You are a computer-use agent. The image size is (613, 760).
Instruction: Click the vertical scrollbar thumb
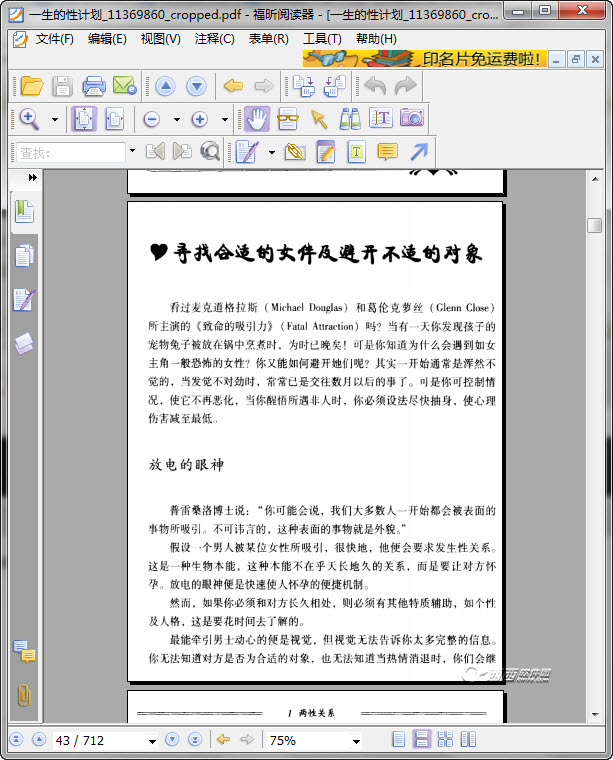595,225
